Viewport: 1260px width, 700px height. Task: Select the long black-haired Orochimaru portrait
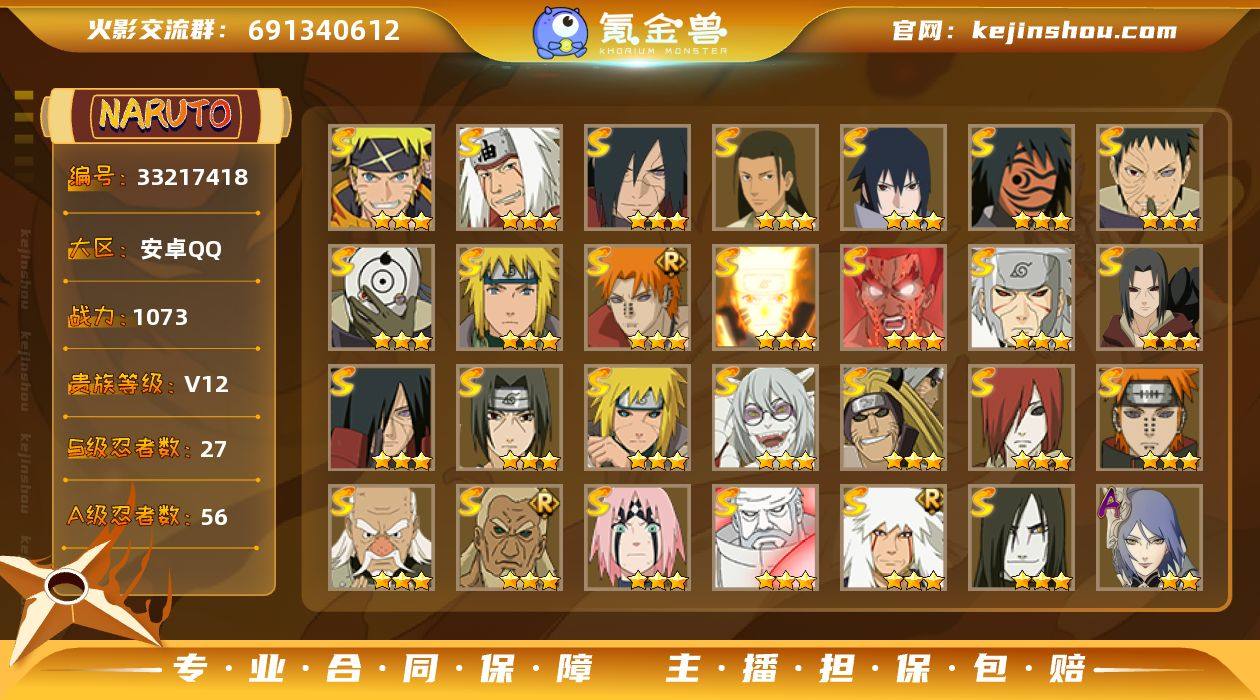tap(1021, 538)
